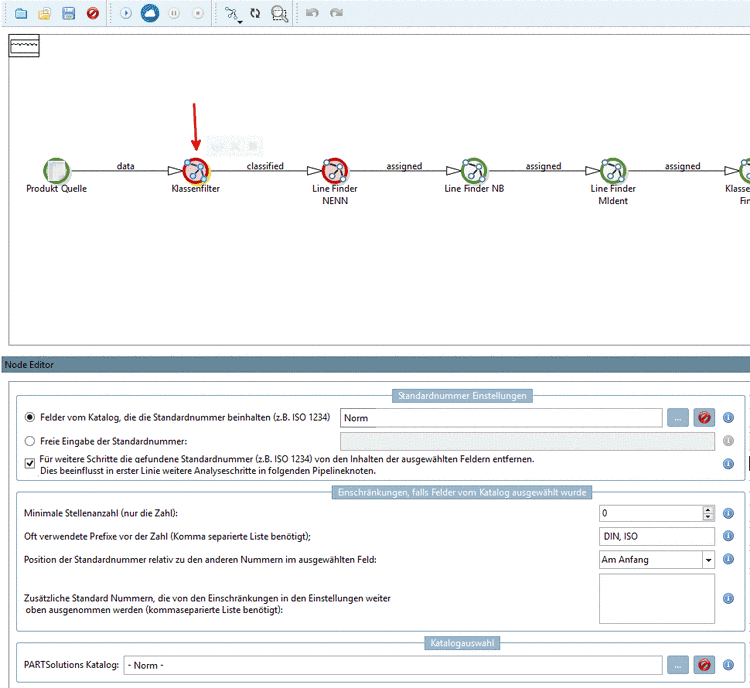Select the Klassenfilter node
The image size is (750, 688).
(196, 171)
